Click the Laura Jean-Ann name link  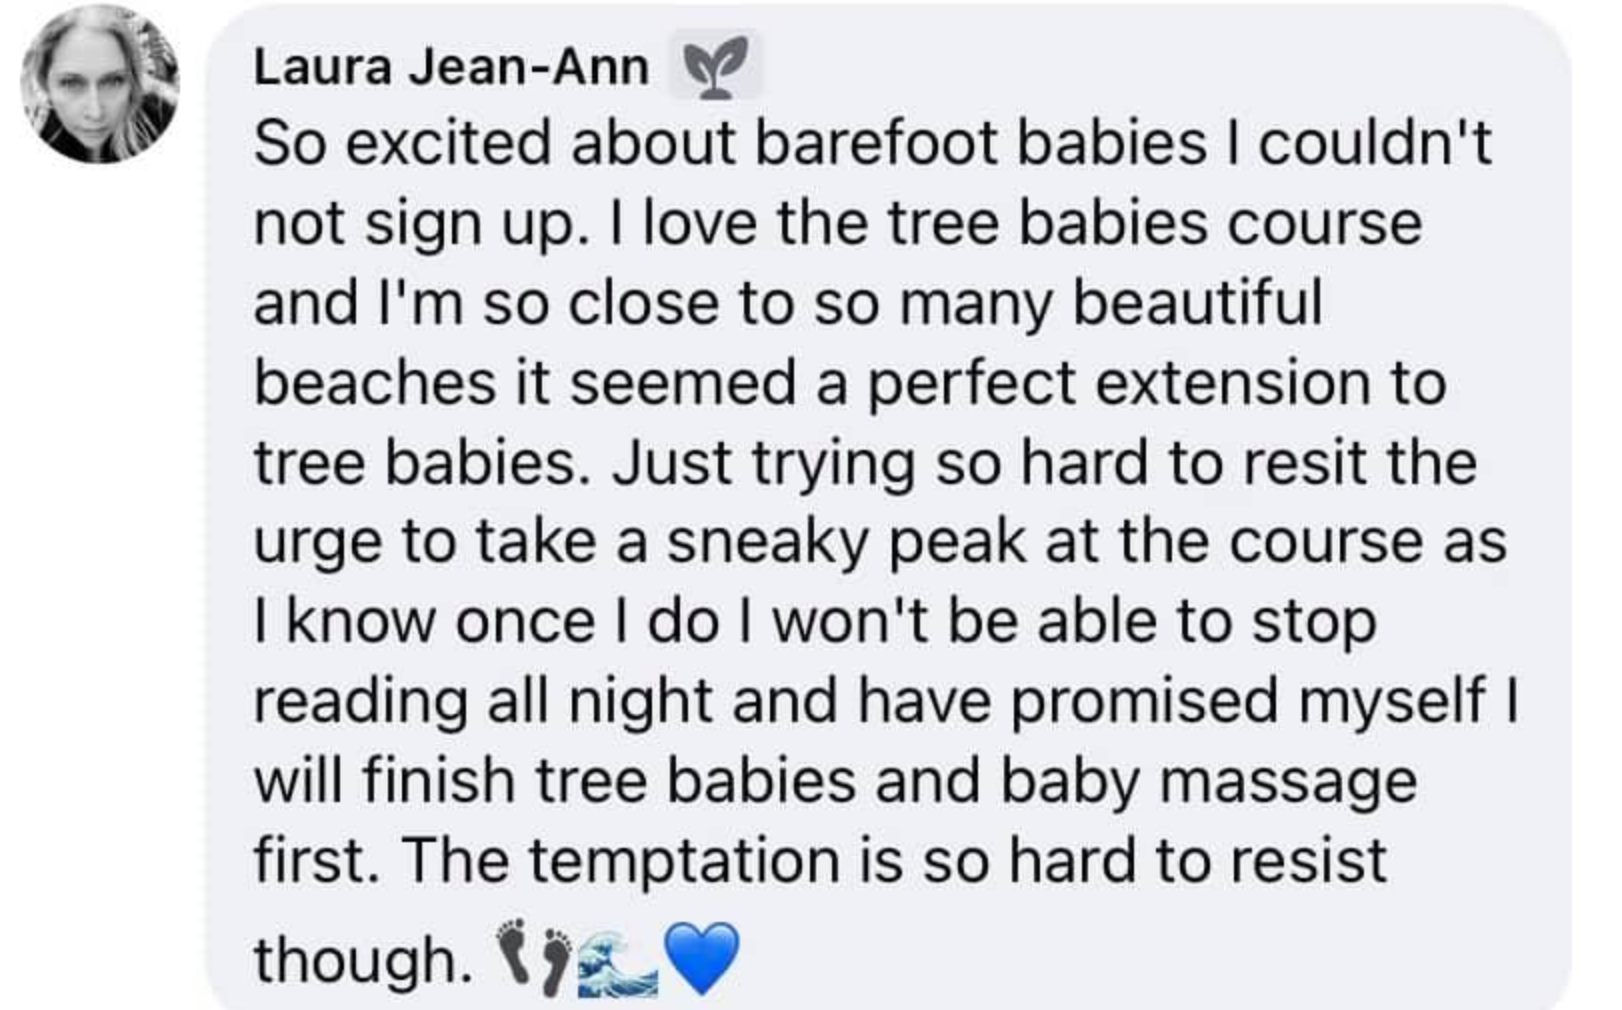451,67
